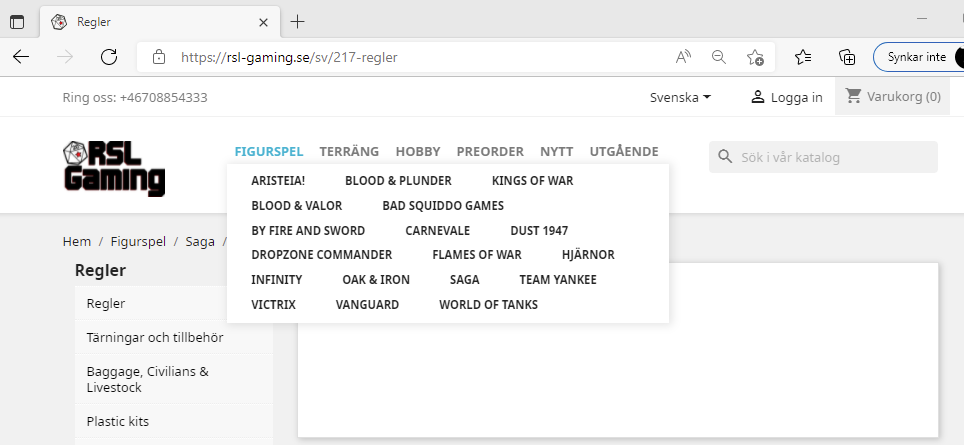Select Dropzone Commander submenu item
This screenshot has width=964, height=445.
pyautogui.click(x=322, y=254)
